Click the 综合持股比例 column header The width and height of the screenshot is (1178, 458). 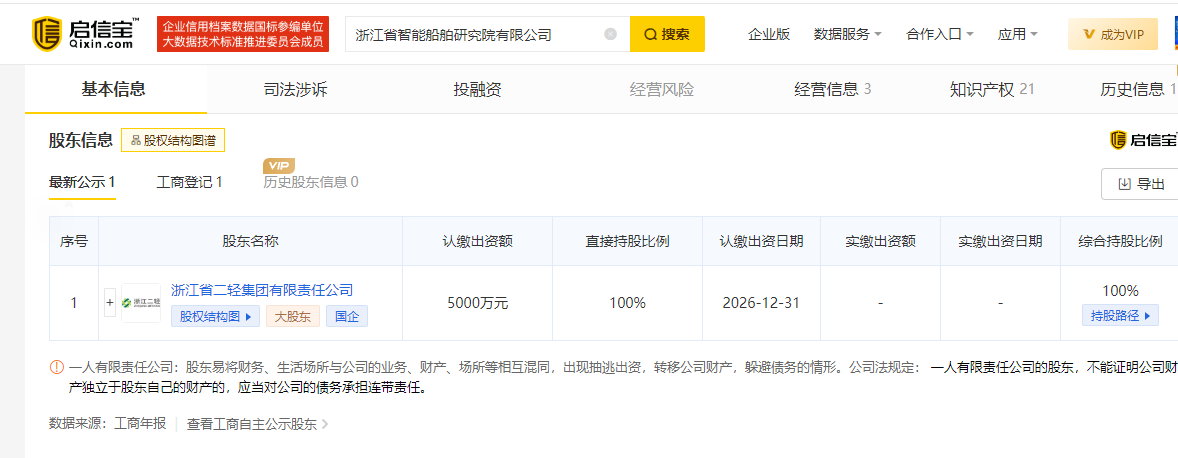click(x=1119, y=241)
